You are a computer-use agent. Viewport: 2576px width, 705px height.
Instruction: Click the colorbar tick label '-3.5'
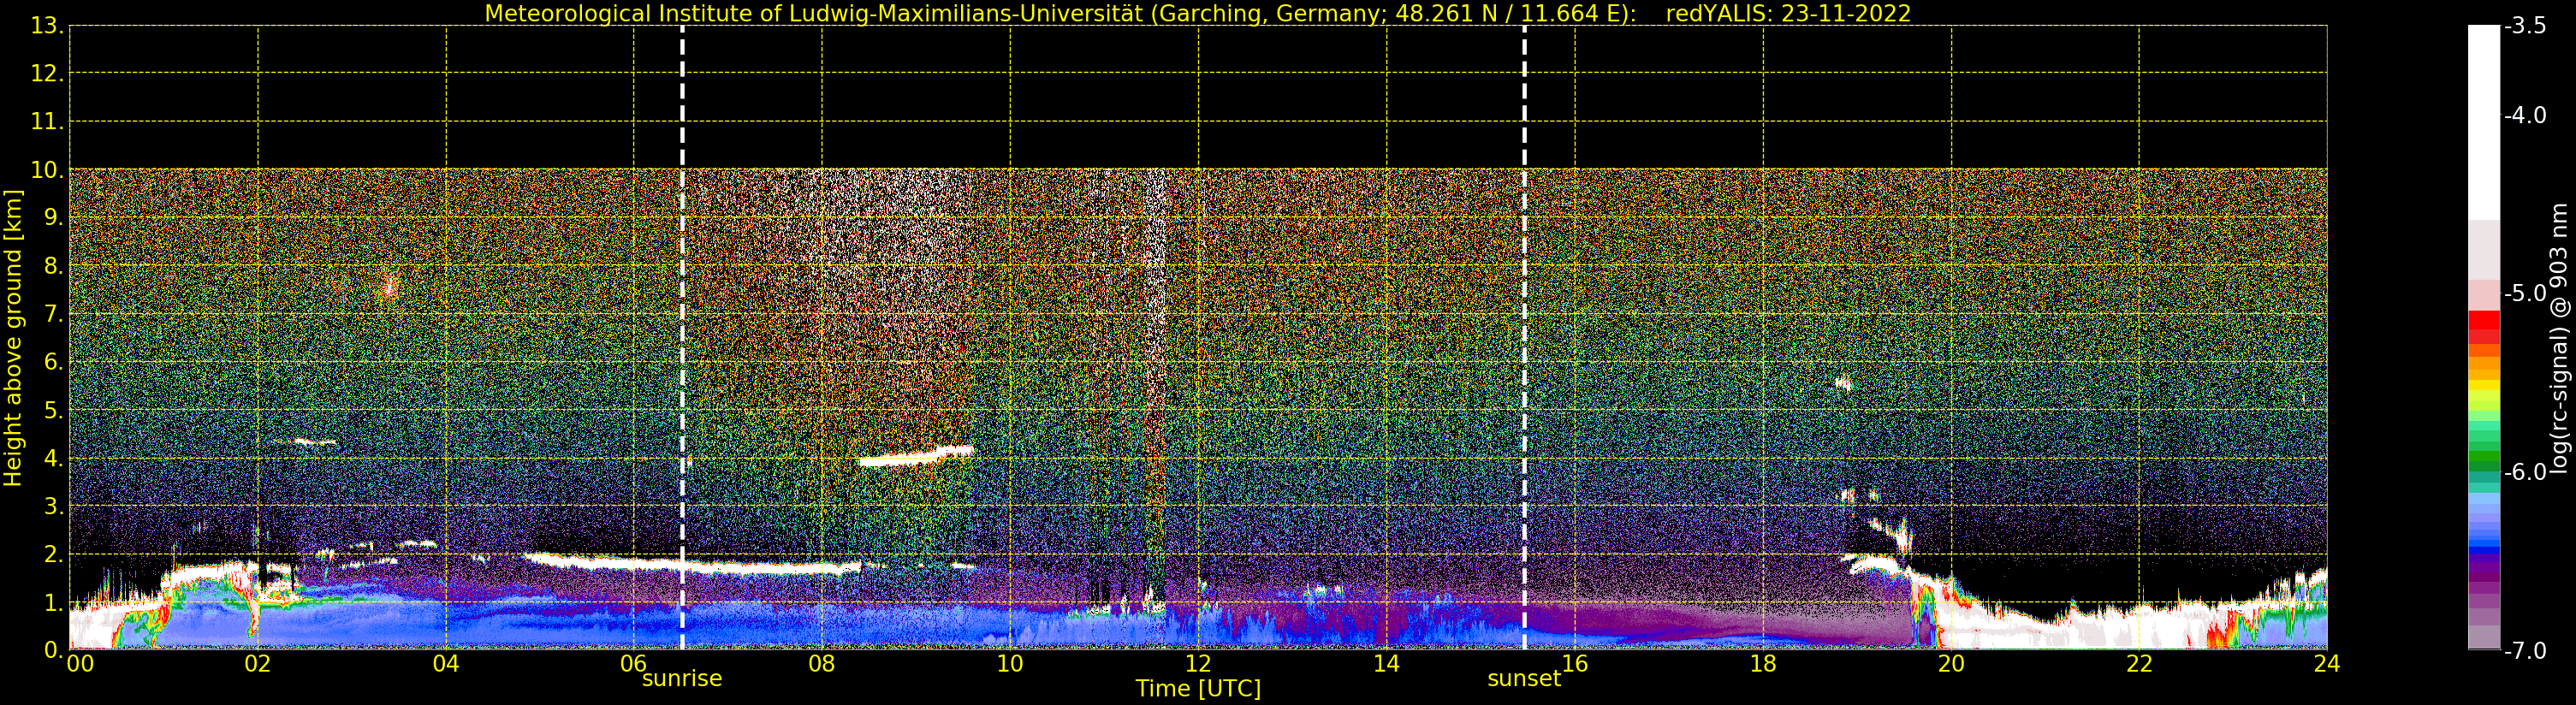click(2525, 26)
